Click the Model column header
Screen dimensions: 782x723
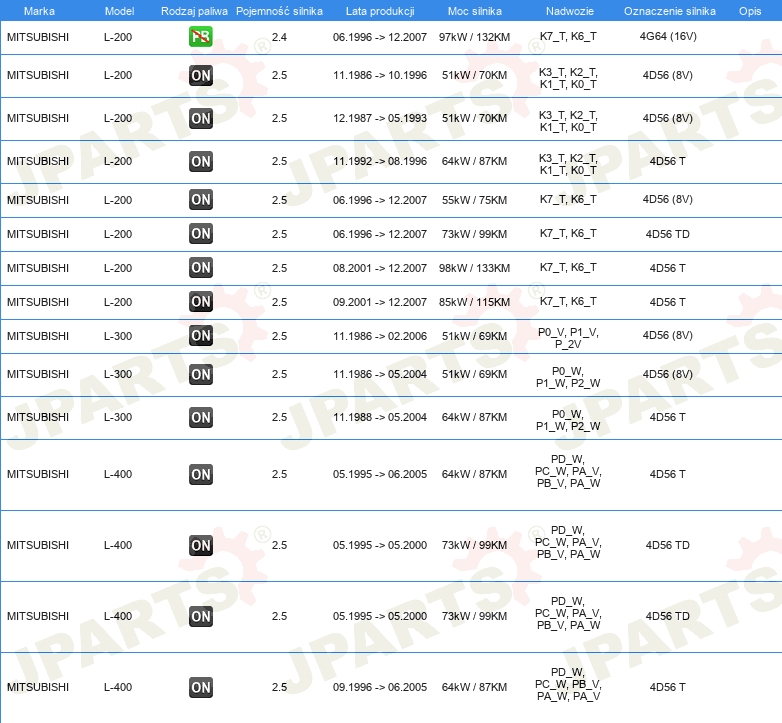(x=119, y=11)
